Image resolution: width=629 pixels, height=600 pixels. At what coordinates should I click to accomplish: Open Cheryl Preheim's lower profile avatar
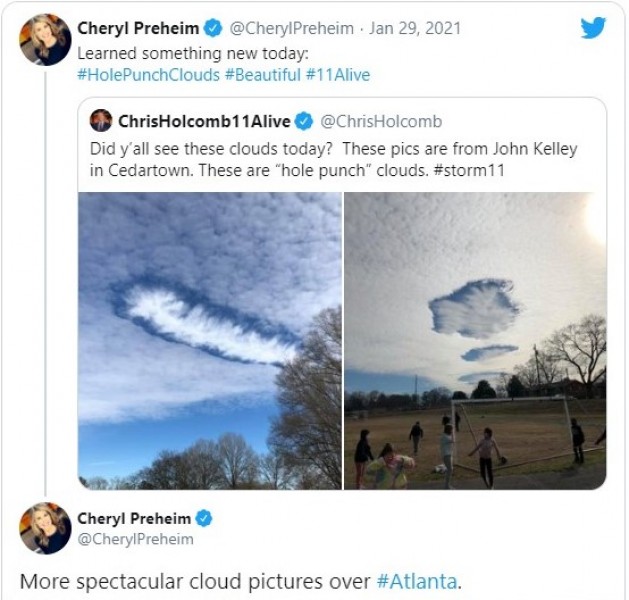coord(45,528)
